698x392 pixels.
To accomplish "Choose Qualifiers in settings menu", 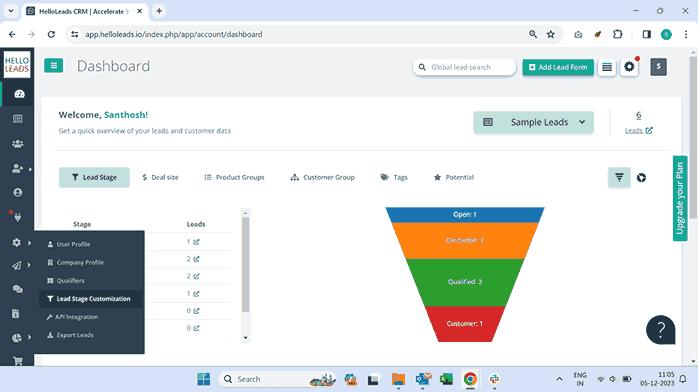I will pyautogui.click(x=66, y=281).
